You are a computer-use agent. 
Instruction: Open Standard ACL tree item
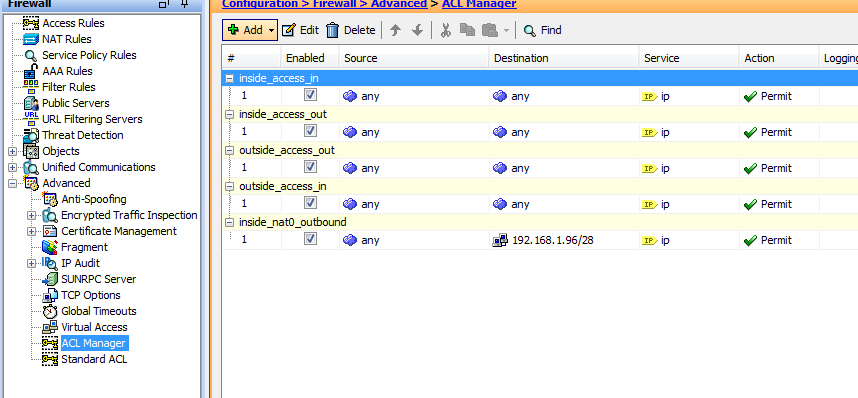pyautogui.click(x=94, y=359)
